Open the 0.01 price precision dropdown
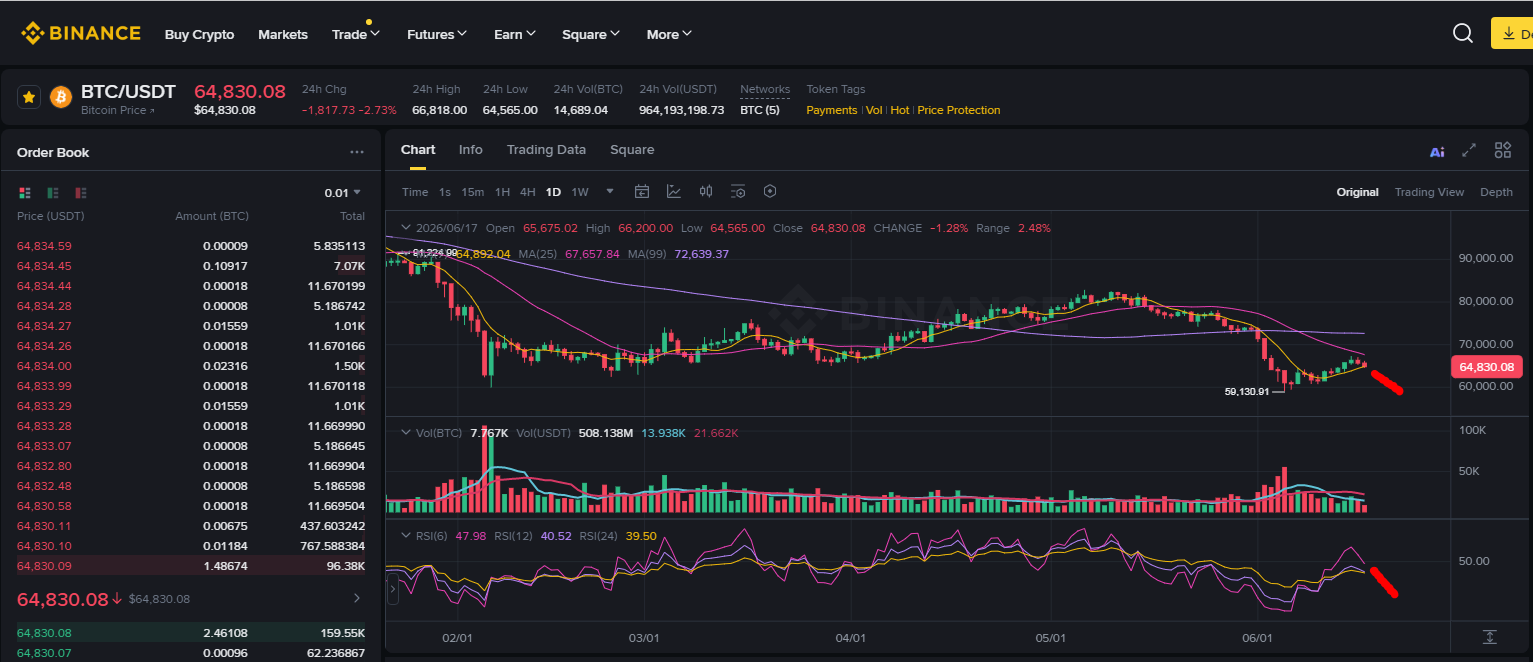1533x662 pixels. [343, 192]
